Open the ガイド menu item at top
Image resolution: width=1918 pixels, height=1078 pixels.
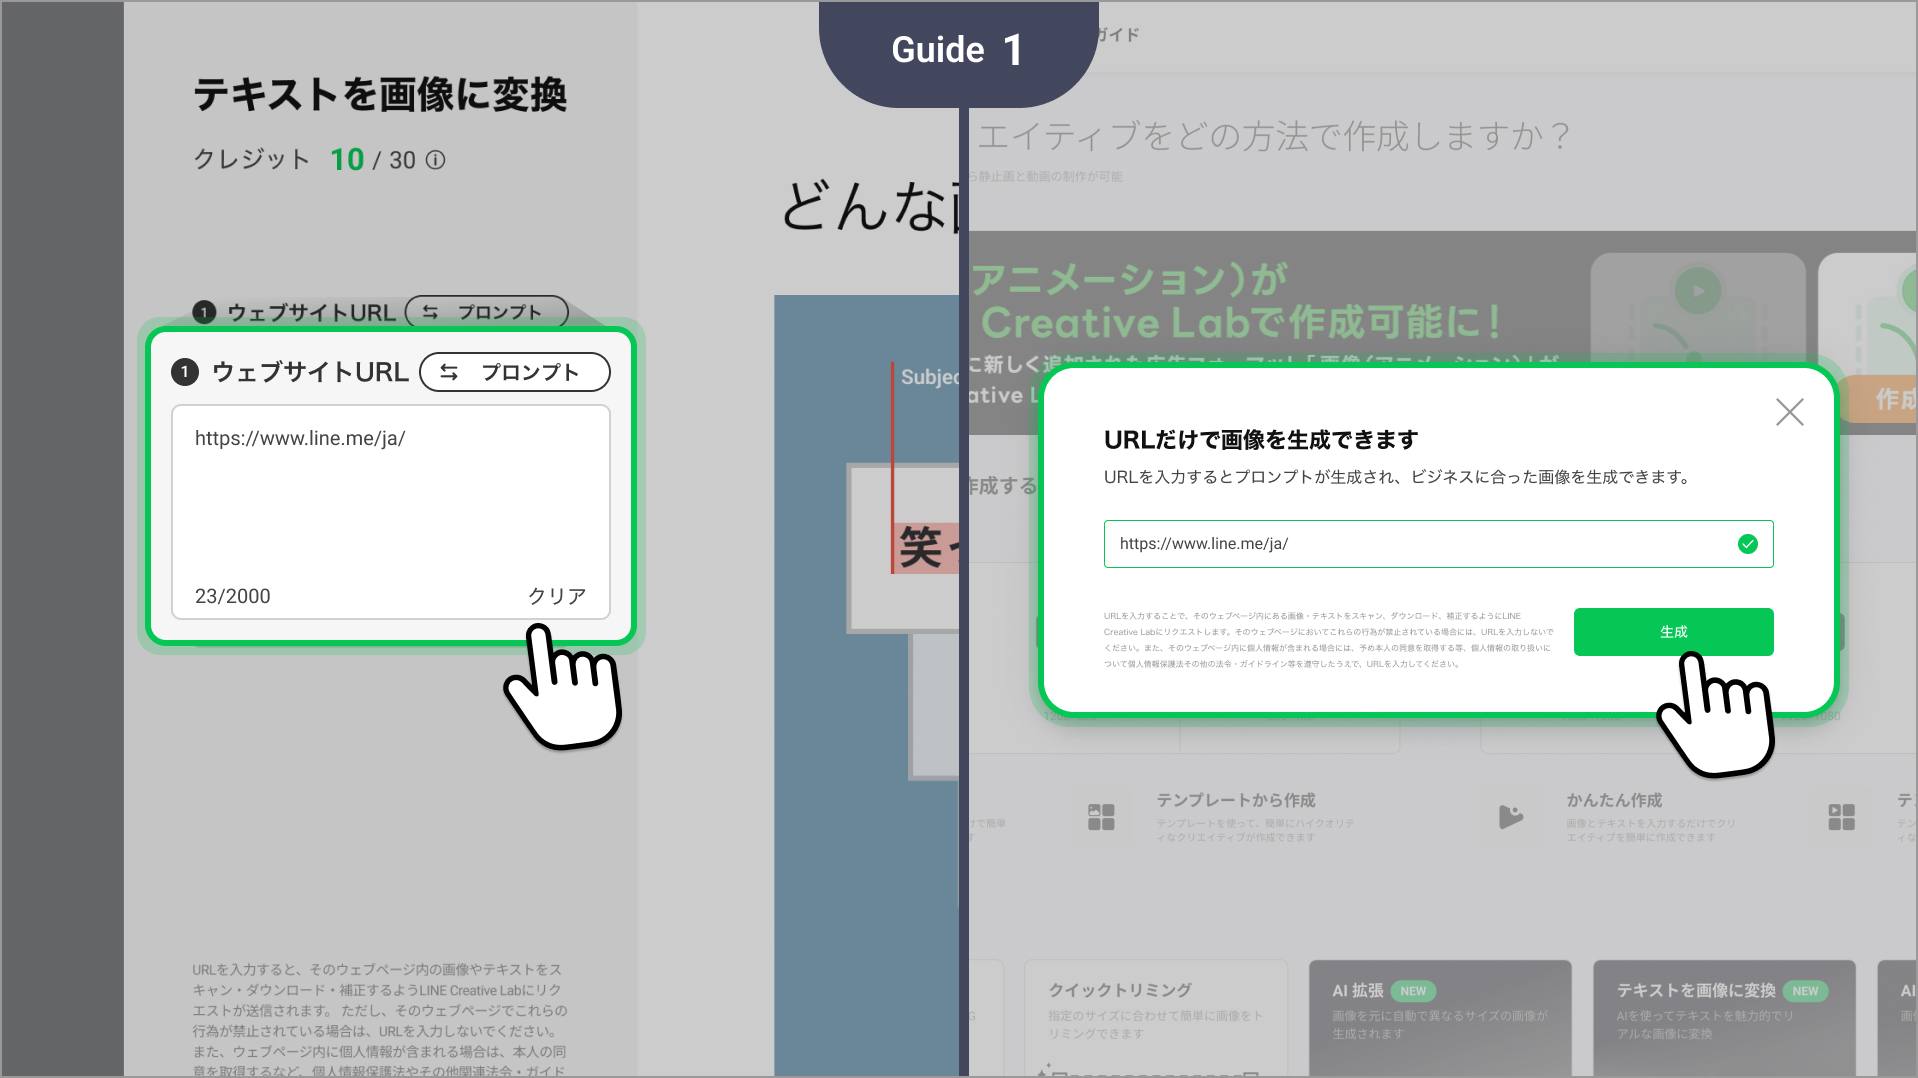tap(1120, 35)
